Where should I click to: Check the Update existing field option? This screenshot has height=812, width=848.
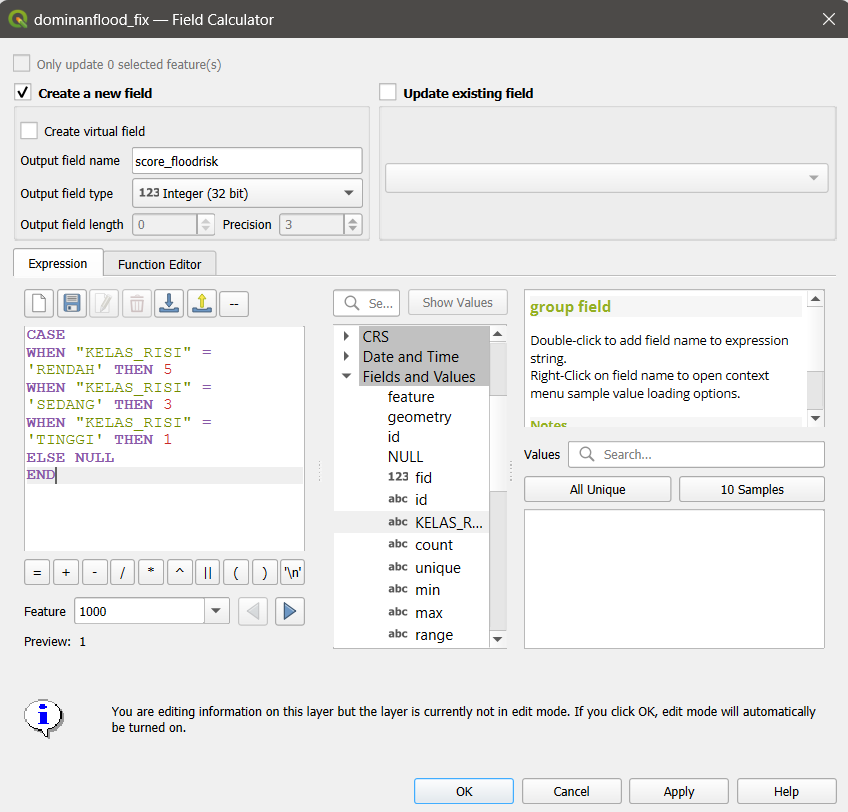[388, 93]
